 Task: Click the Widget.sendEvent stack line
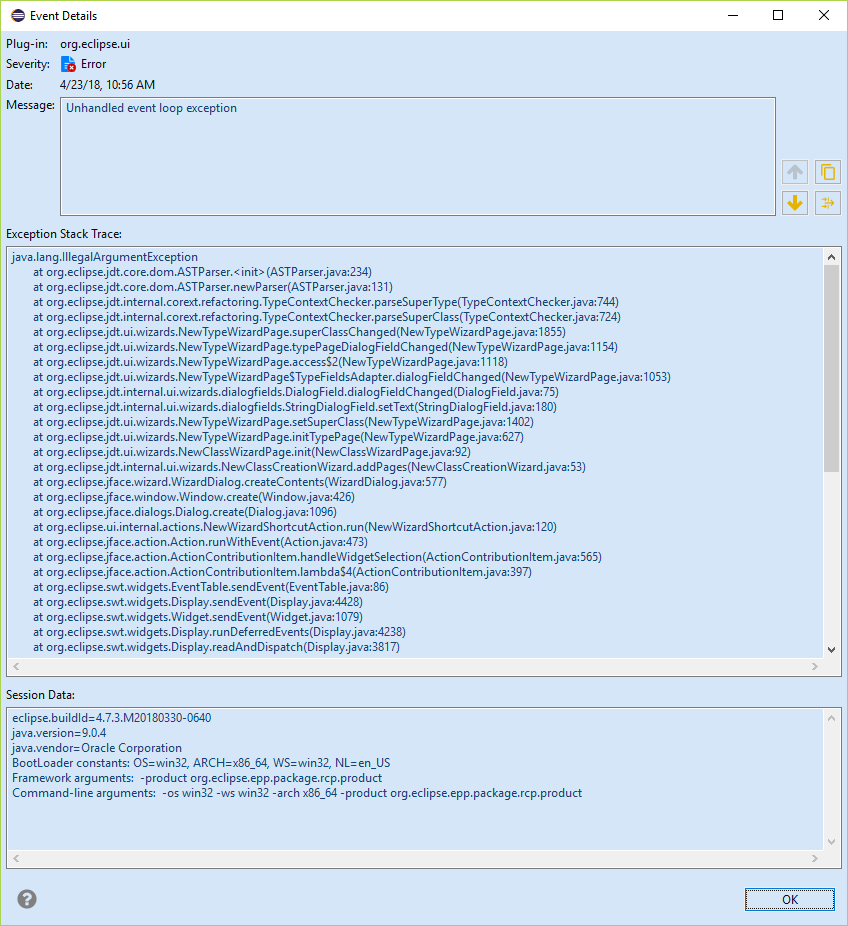(x=198, y=617)
